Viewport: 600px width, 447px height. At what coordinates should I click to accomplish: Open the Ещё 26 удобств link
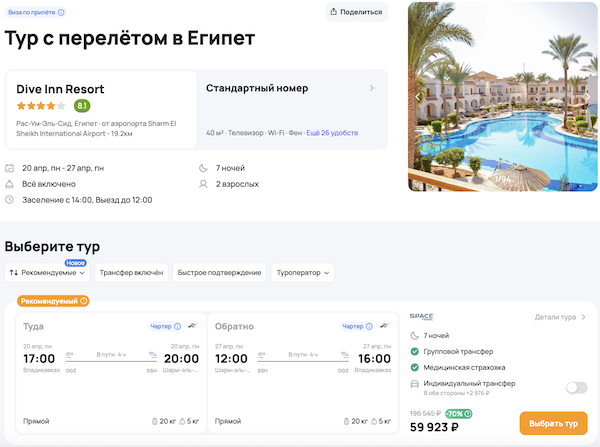[332, 133]
